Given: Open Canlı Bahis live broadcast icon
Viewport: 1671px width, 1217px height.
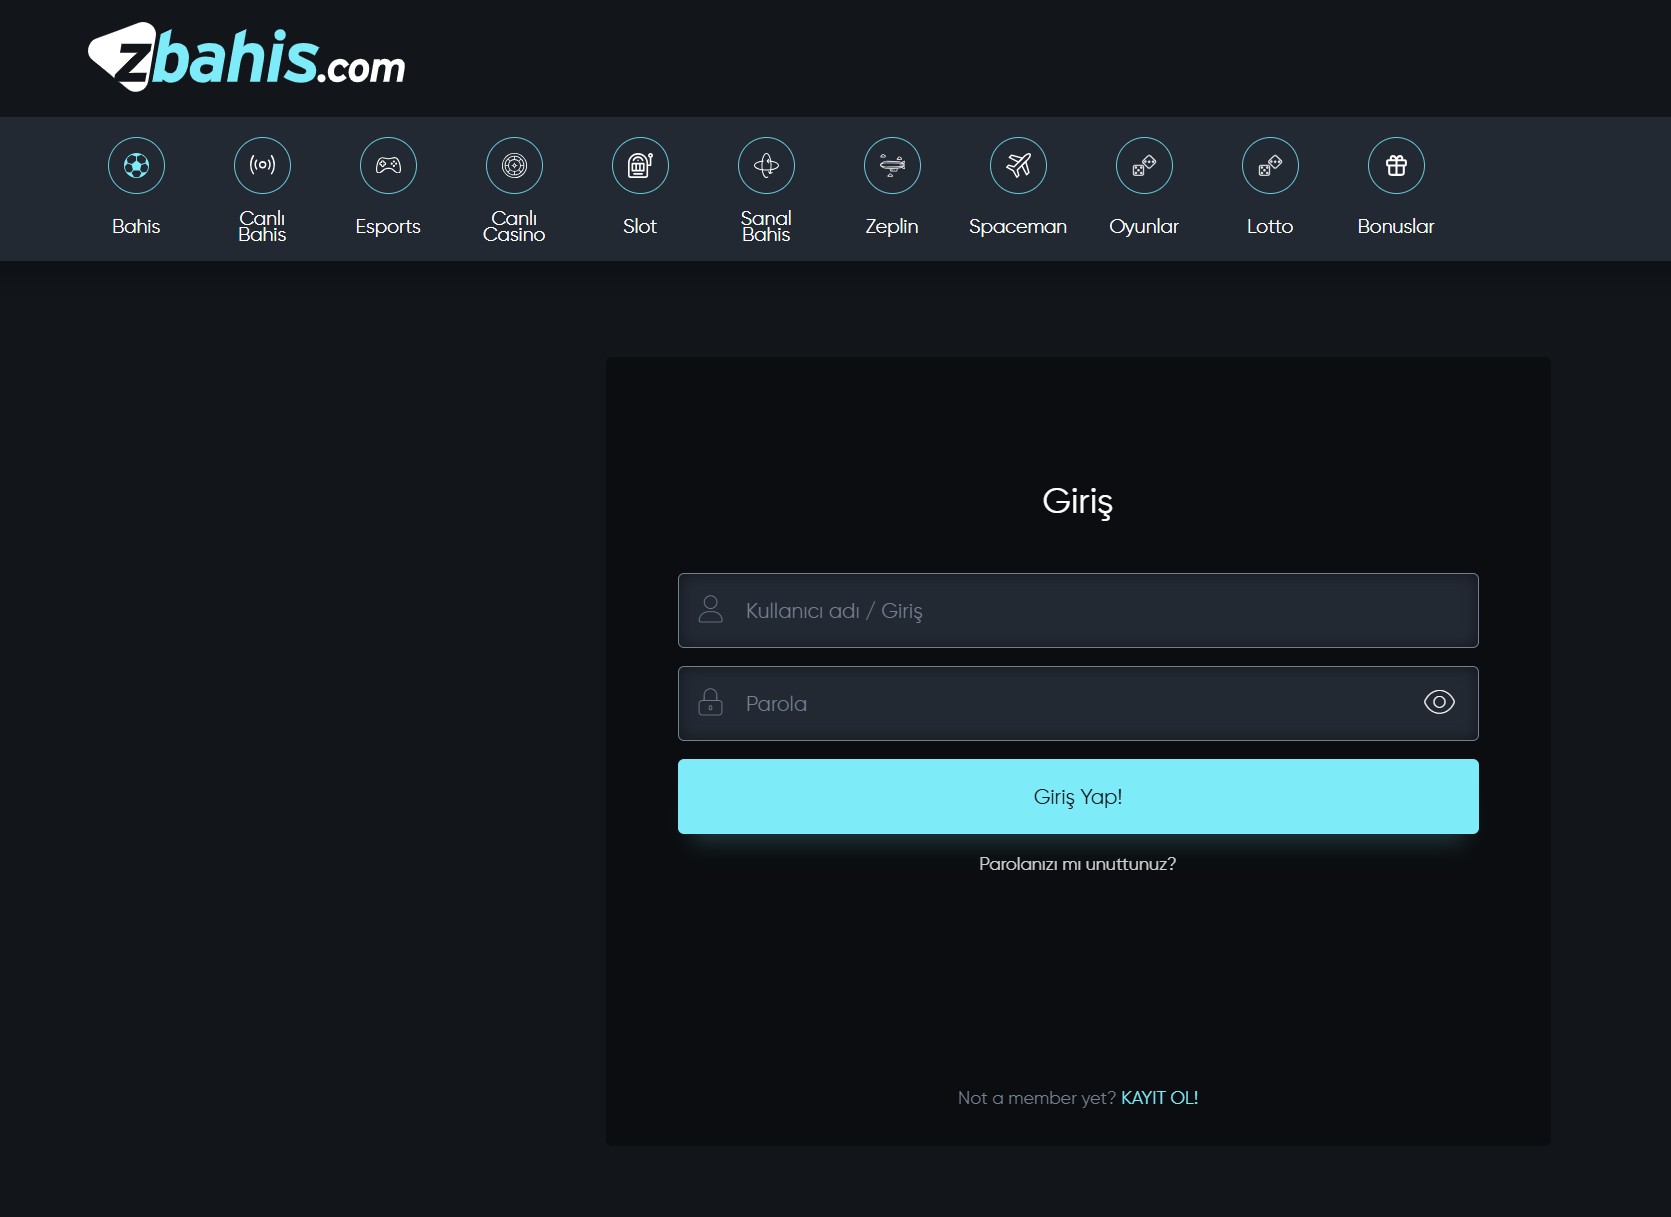Looking at the screenshot, I should tap(262, 165).
